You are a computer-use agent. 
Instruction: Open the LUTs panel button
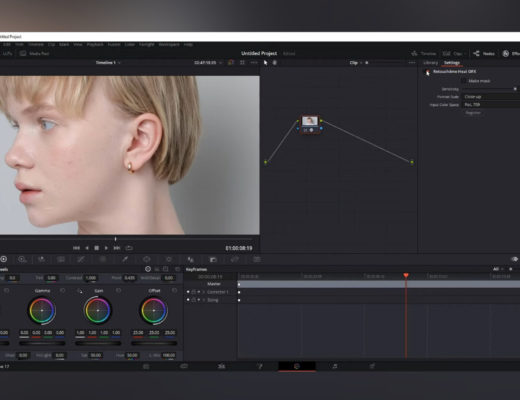pos(6,53)
